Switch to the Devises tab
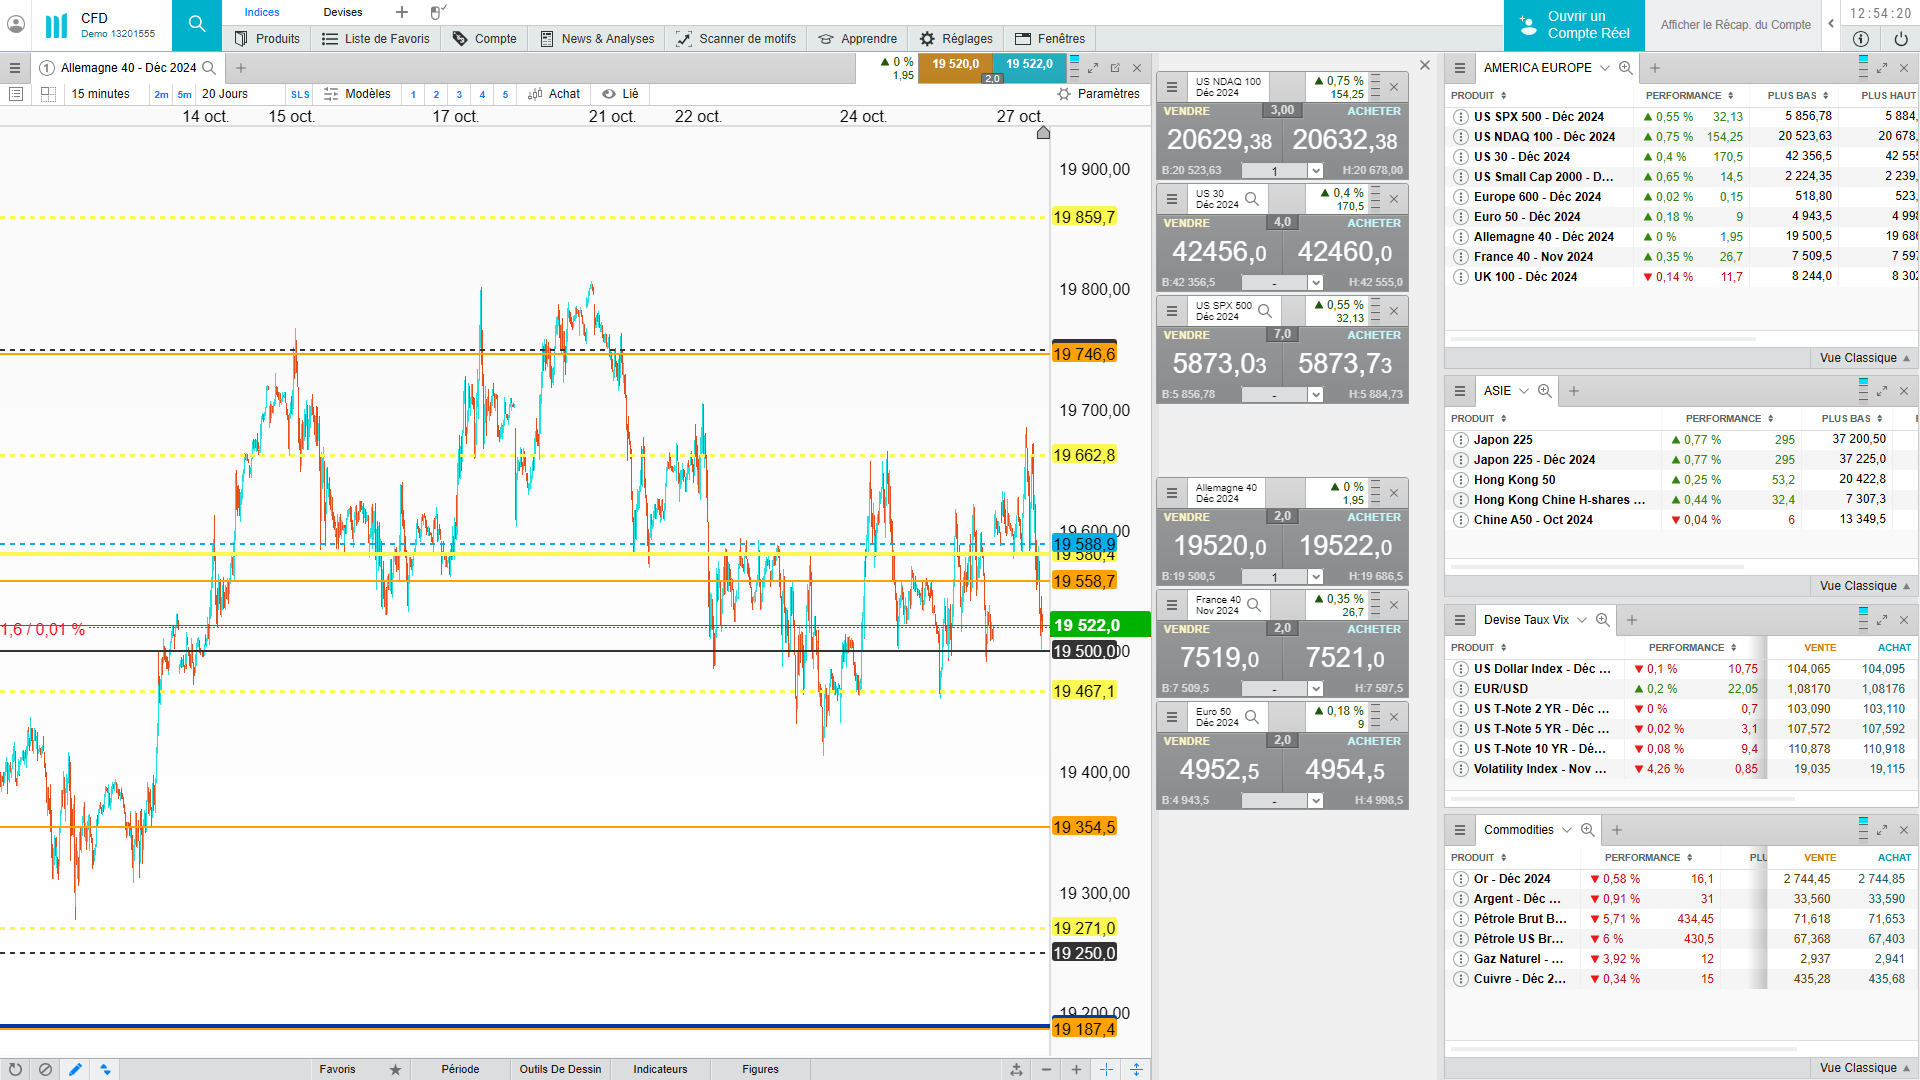Image resolution: width=1920 pixels, height=1080 pixels. pyautogui.click(x=342, y=12)
